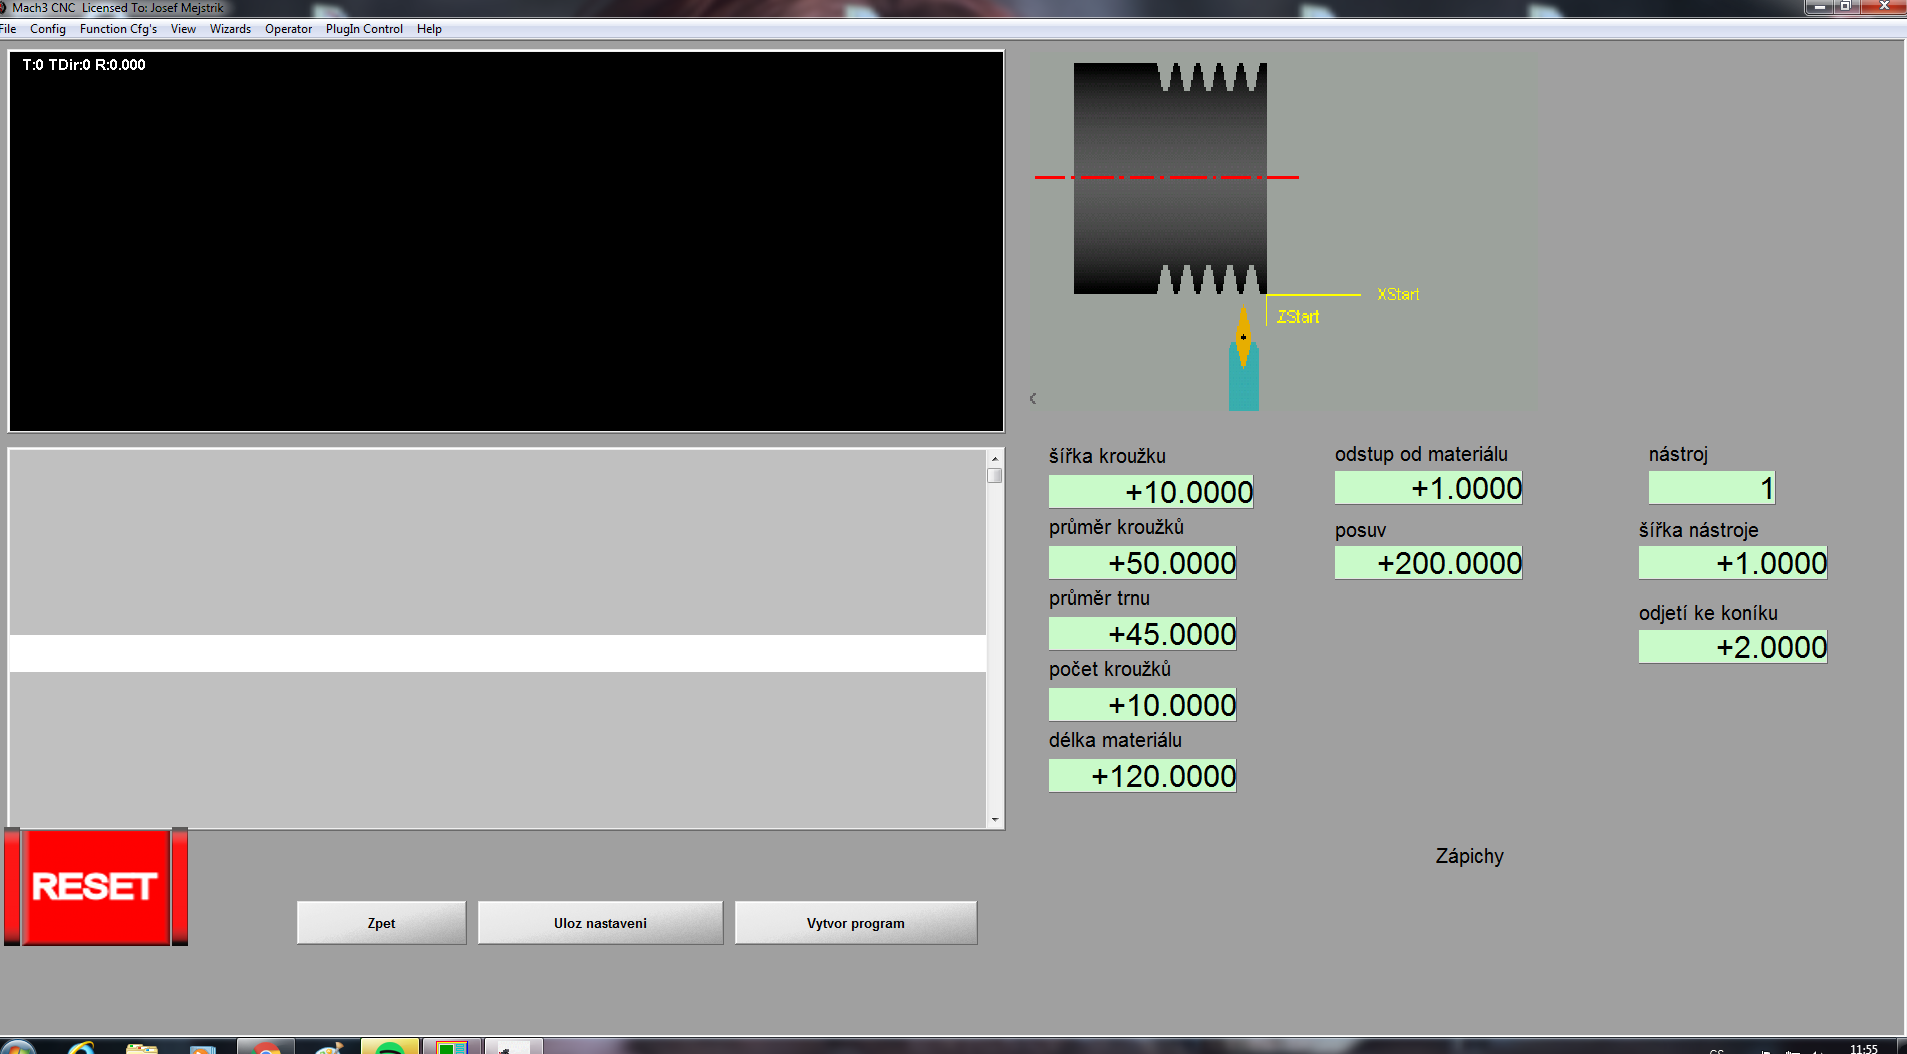Select the průměr trnu input field
Viewport: 1907px width, 1054px height.
pyautogui.click(x=1142, y=634)
